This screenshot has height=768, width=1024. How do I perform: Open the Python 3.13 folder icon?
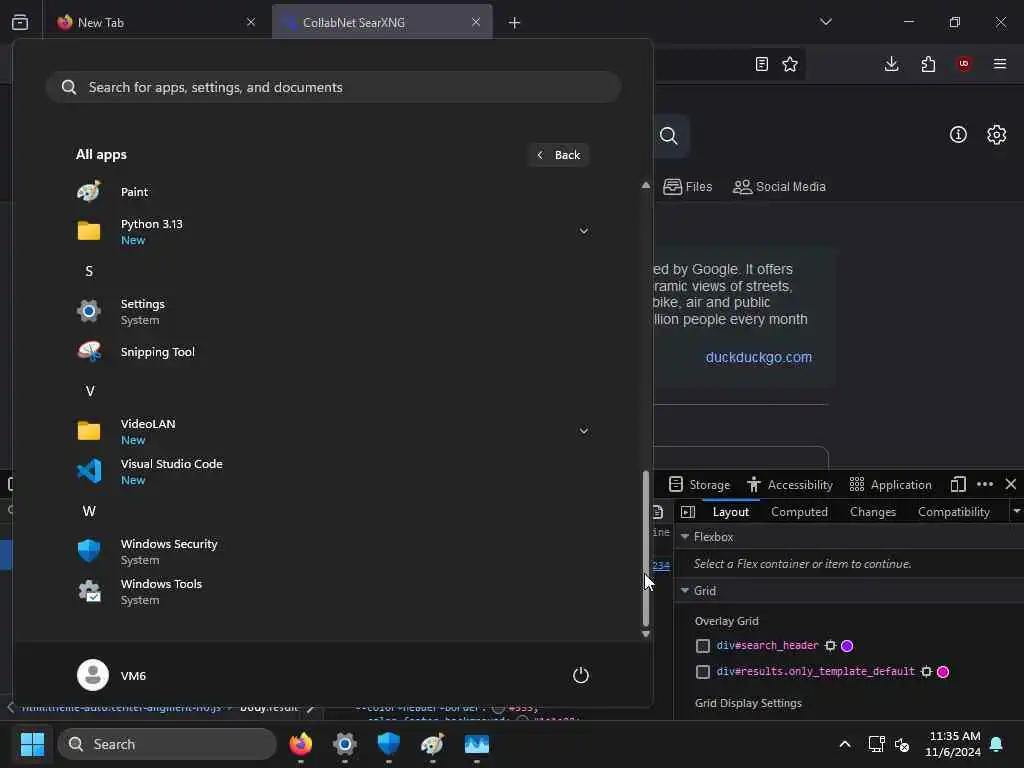(x=89, y=231)
